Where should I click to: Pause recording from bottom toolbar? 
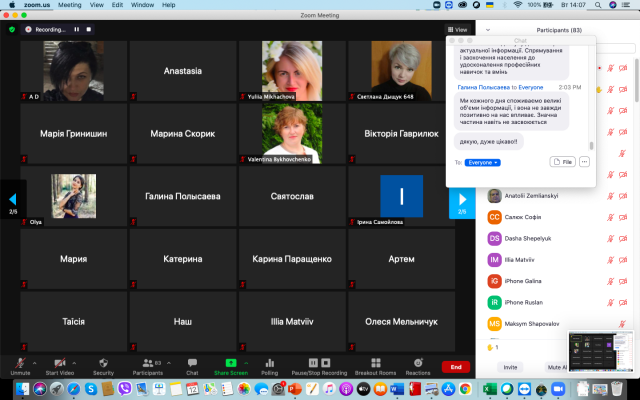point(313,363)
